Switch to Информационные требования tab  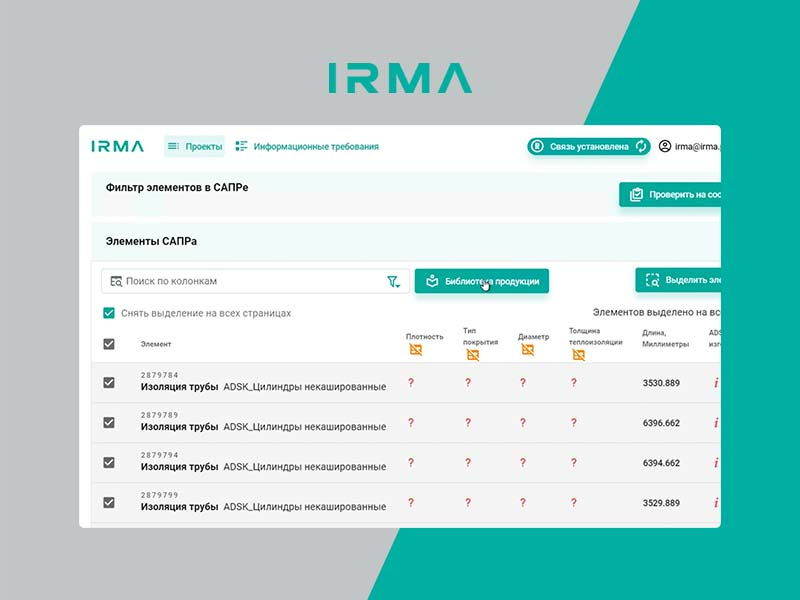pyautogui.click(x=306, y=146)
